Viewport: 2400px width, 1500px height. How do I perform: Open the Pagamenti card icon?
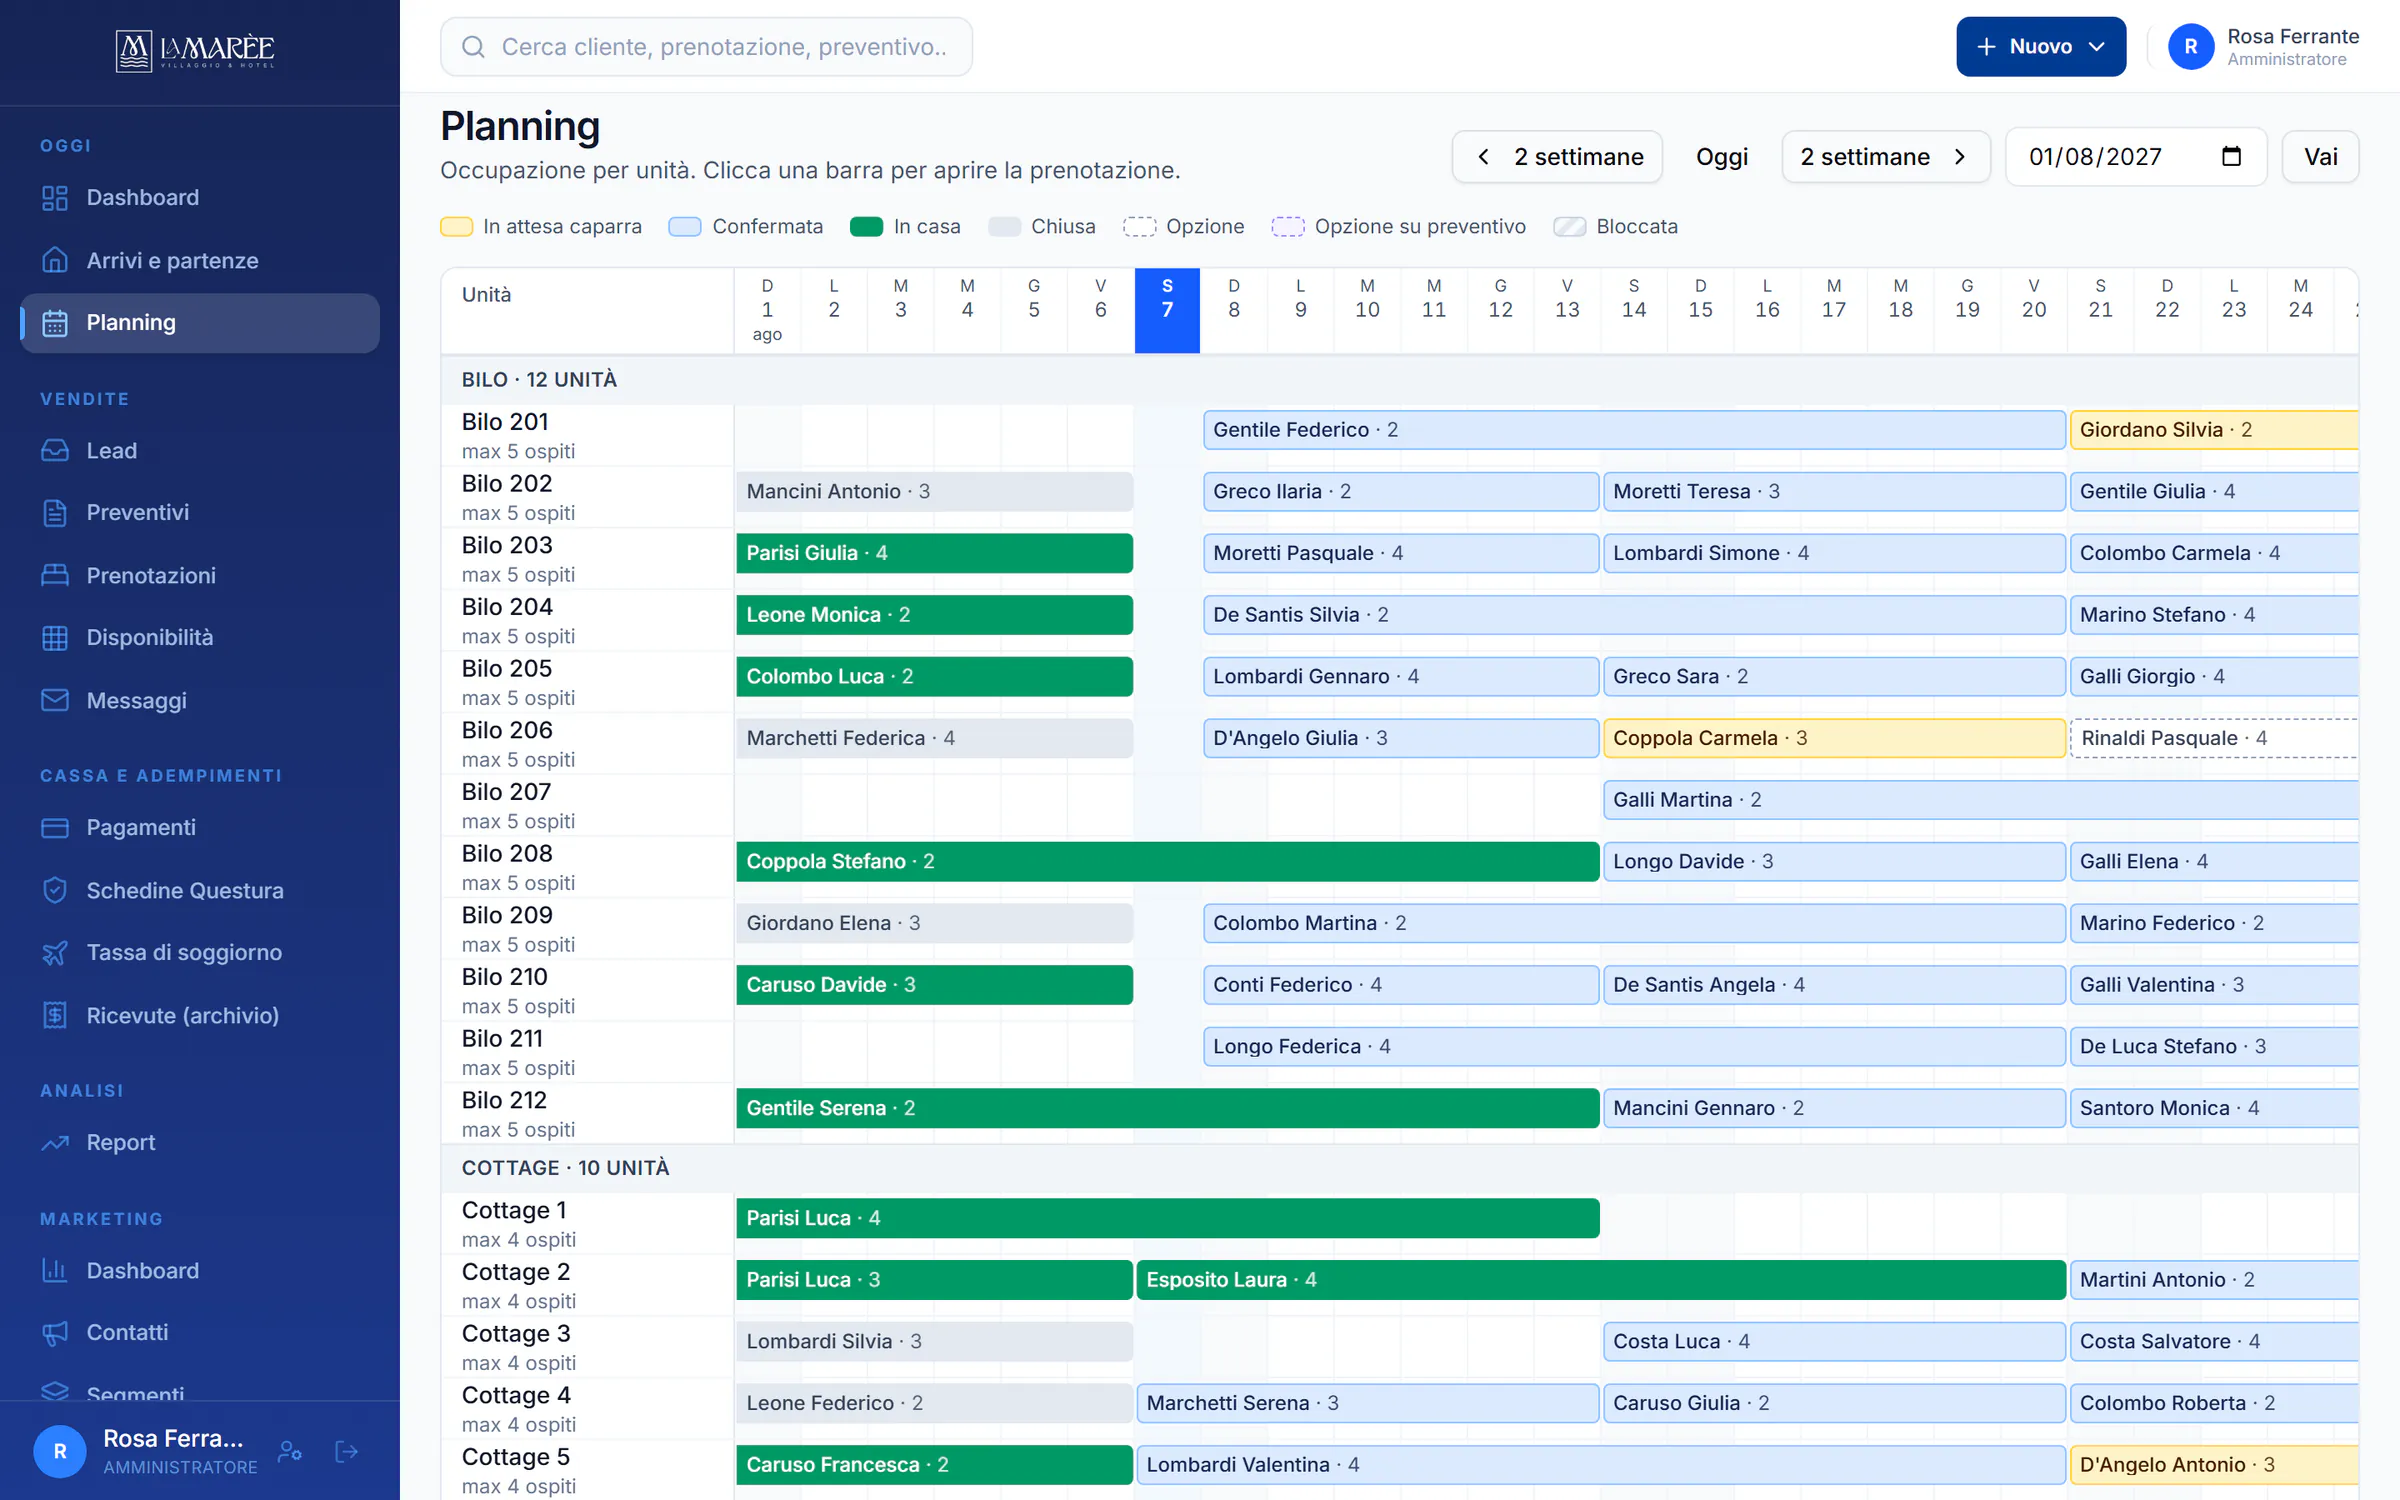click(55, 828)
